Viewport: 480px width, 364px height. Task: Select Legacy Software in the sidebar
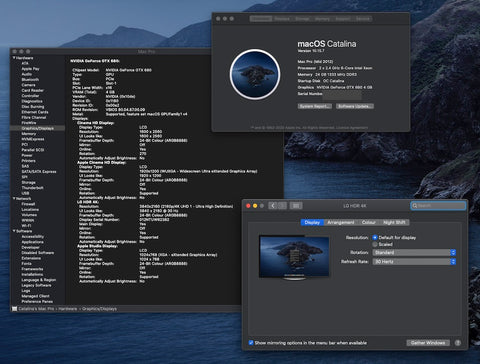click(36, 285)
